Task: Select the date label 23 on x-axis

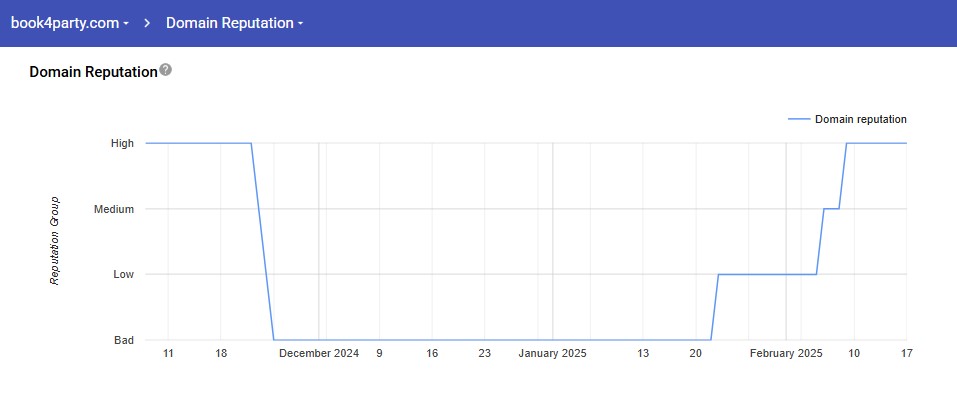Action: coord(484,353)
